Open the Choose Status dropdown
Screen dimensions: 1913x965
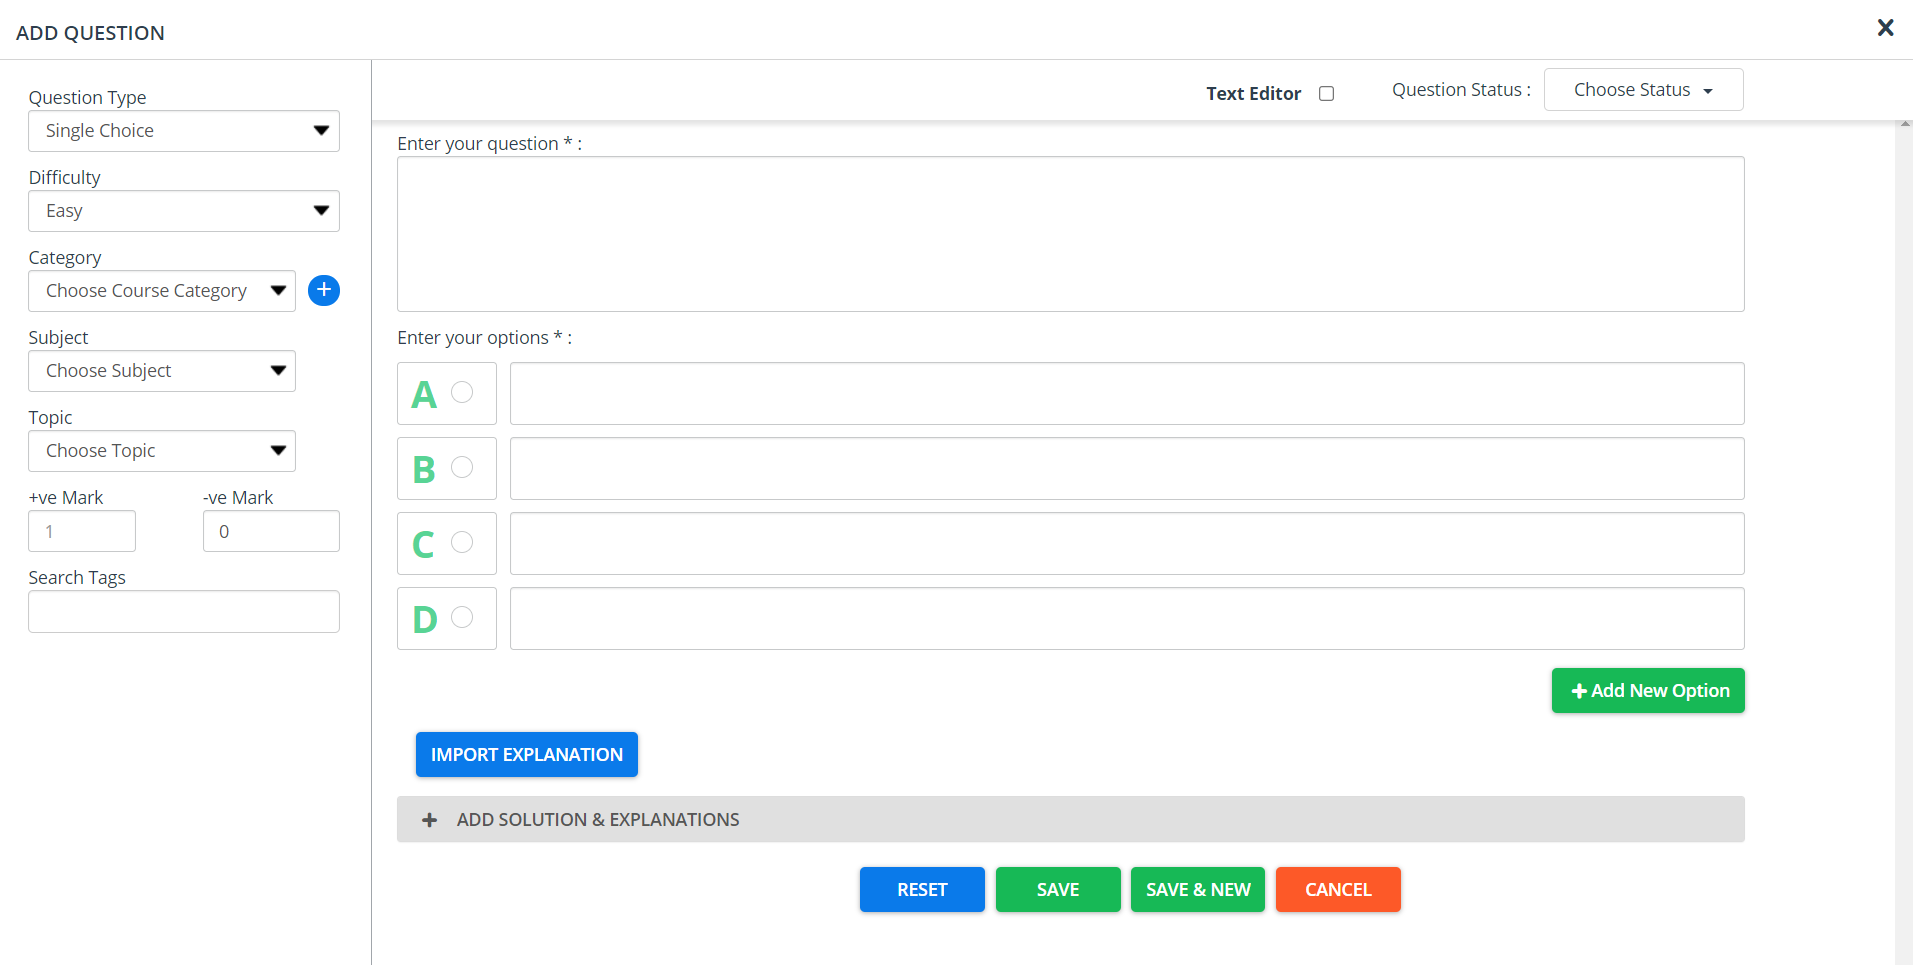pyautogui.click(x=1644, y=90)
